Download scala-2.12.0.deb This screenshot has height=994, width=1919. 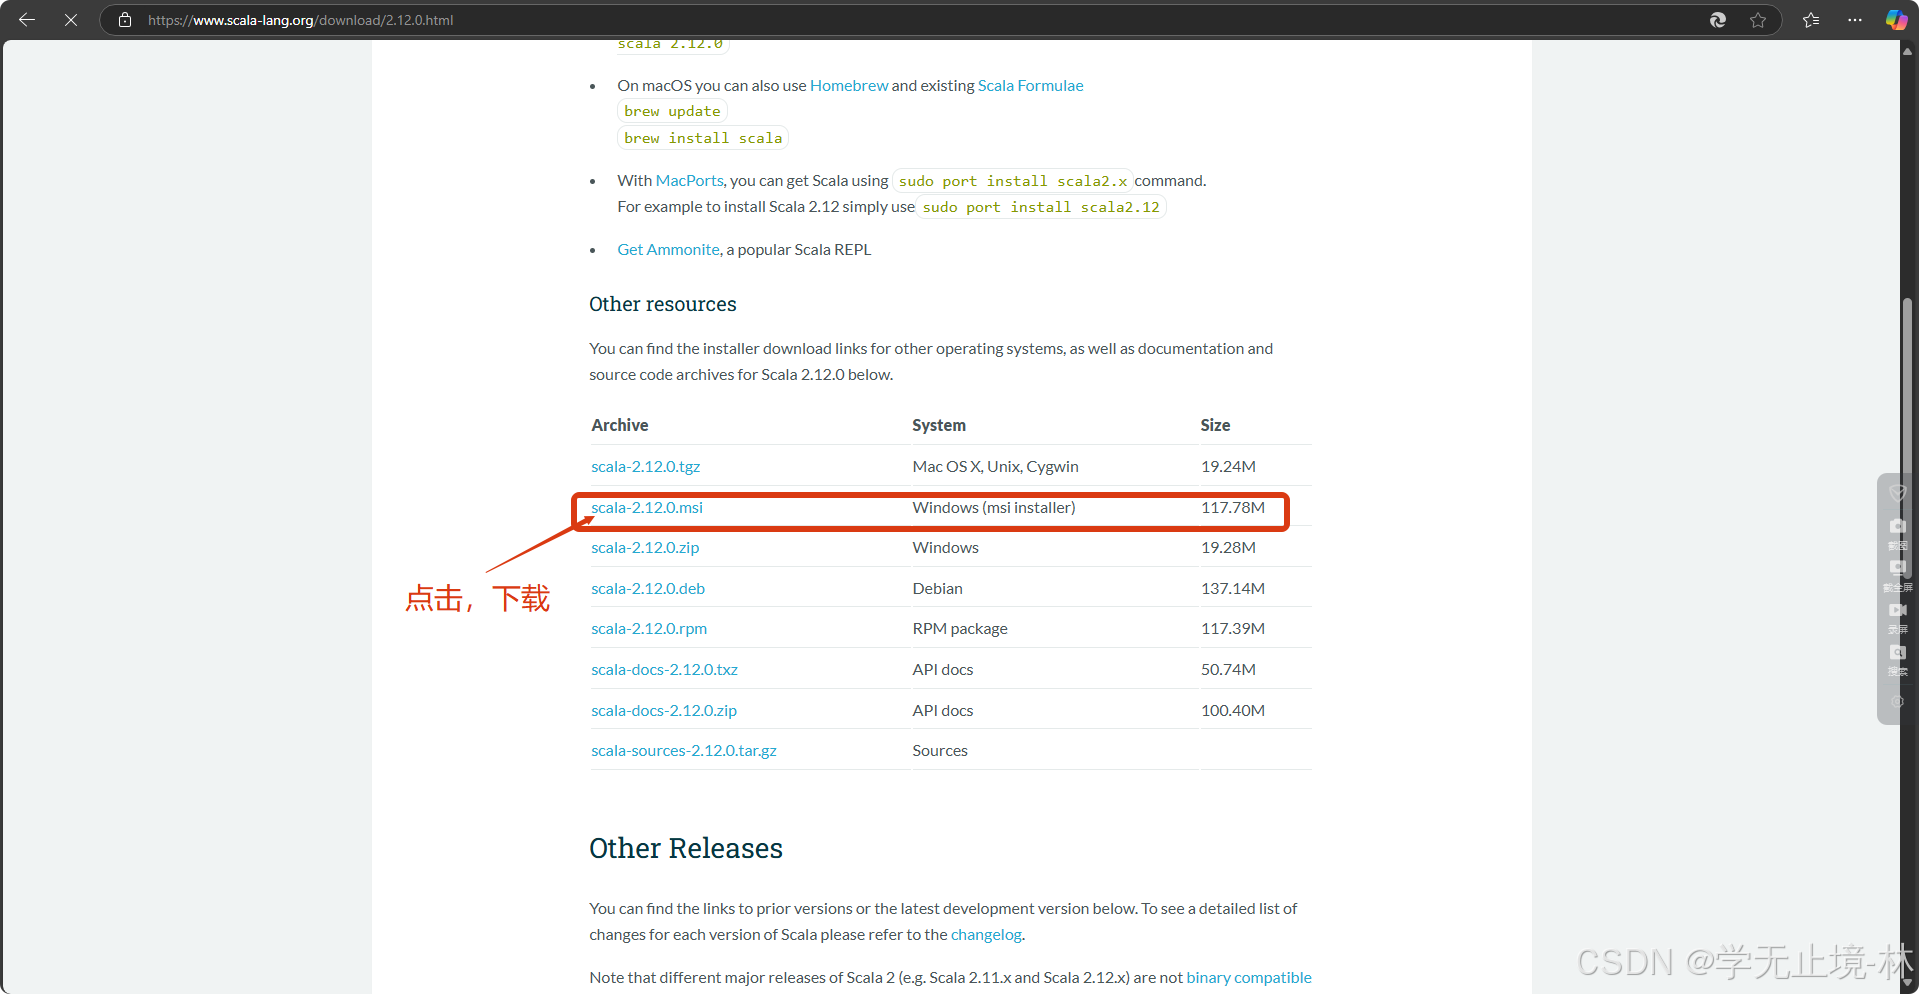click(x=648, y=589)
